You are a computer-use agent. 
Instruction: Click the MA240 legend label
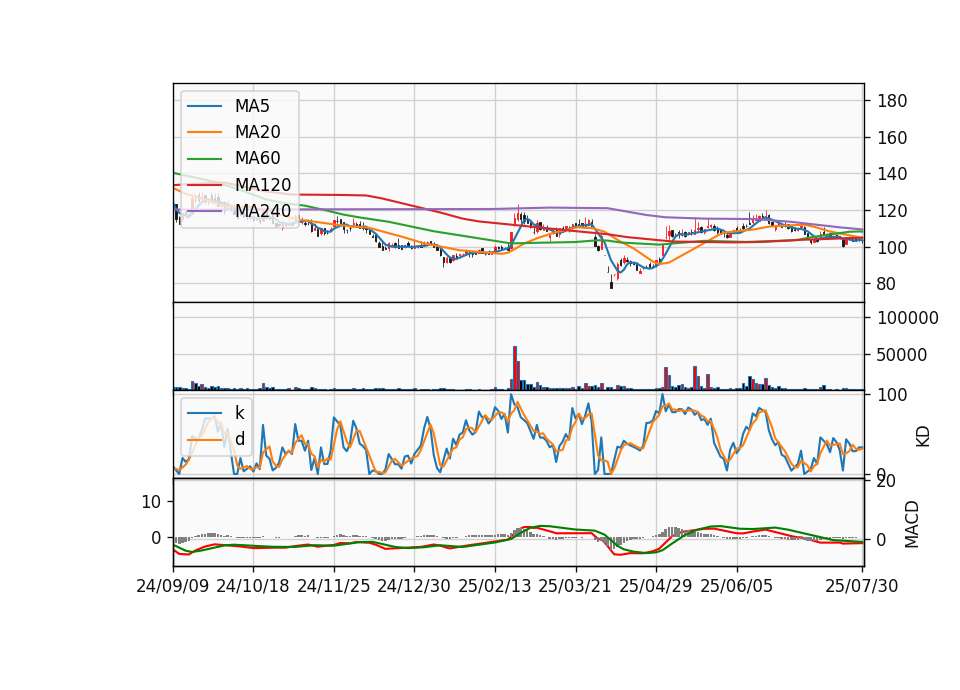[x=263, y=211]
